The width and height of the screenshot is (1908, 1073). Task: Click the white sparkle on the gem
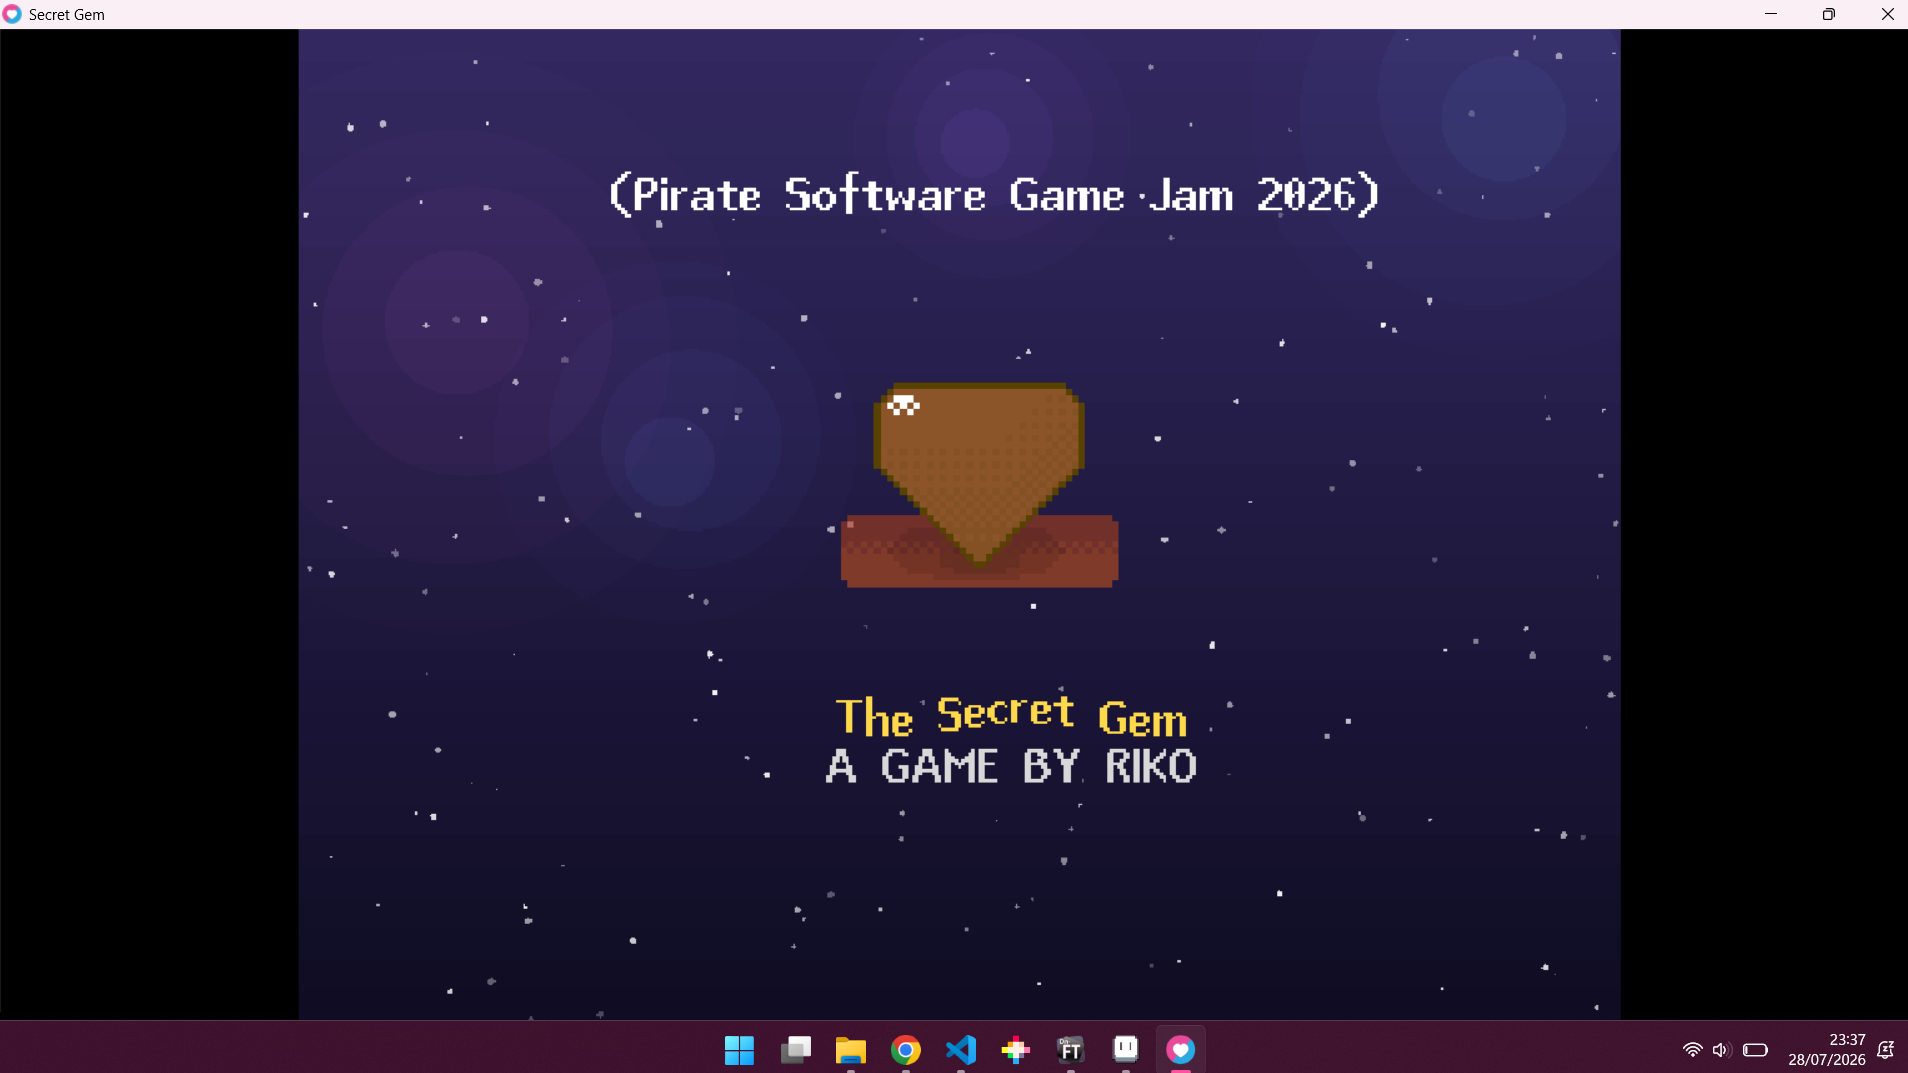903,405
